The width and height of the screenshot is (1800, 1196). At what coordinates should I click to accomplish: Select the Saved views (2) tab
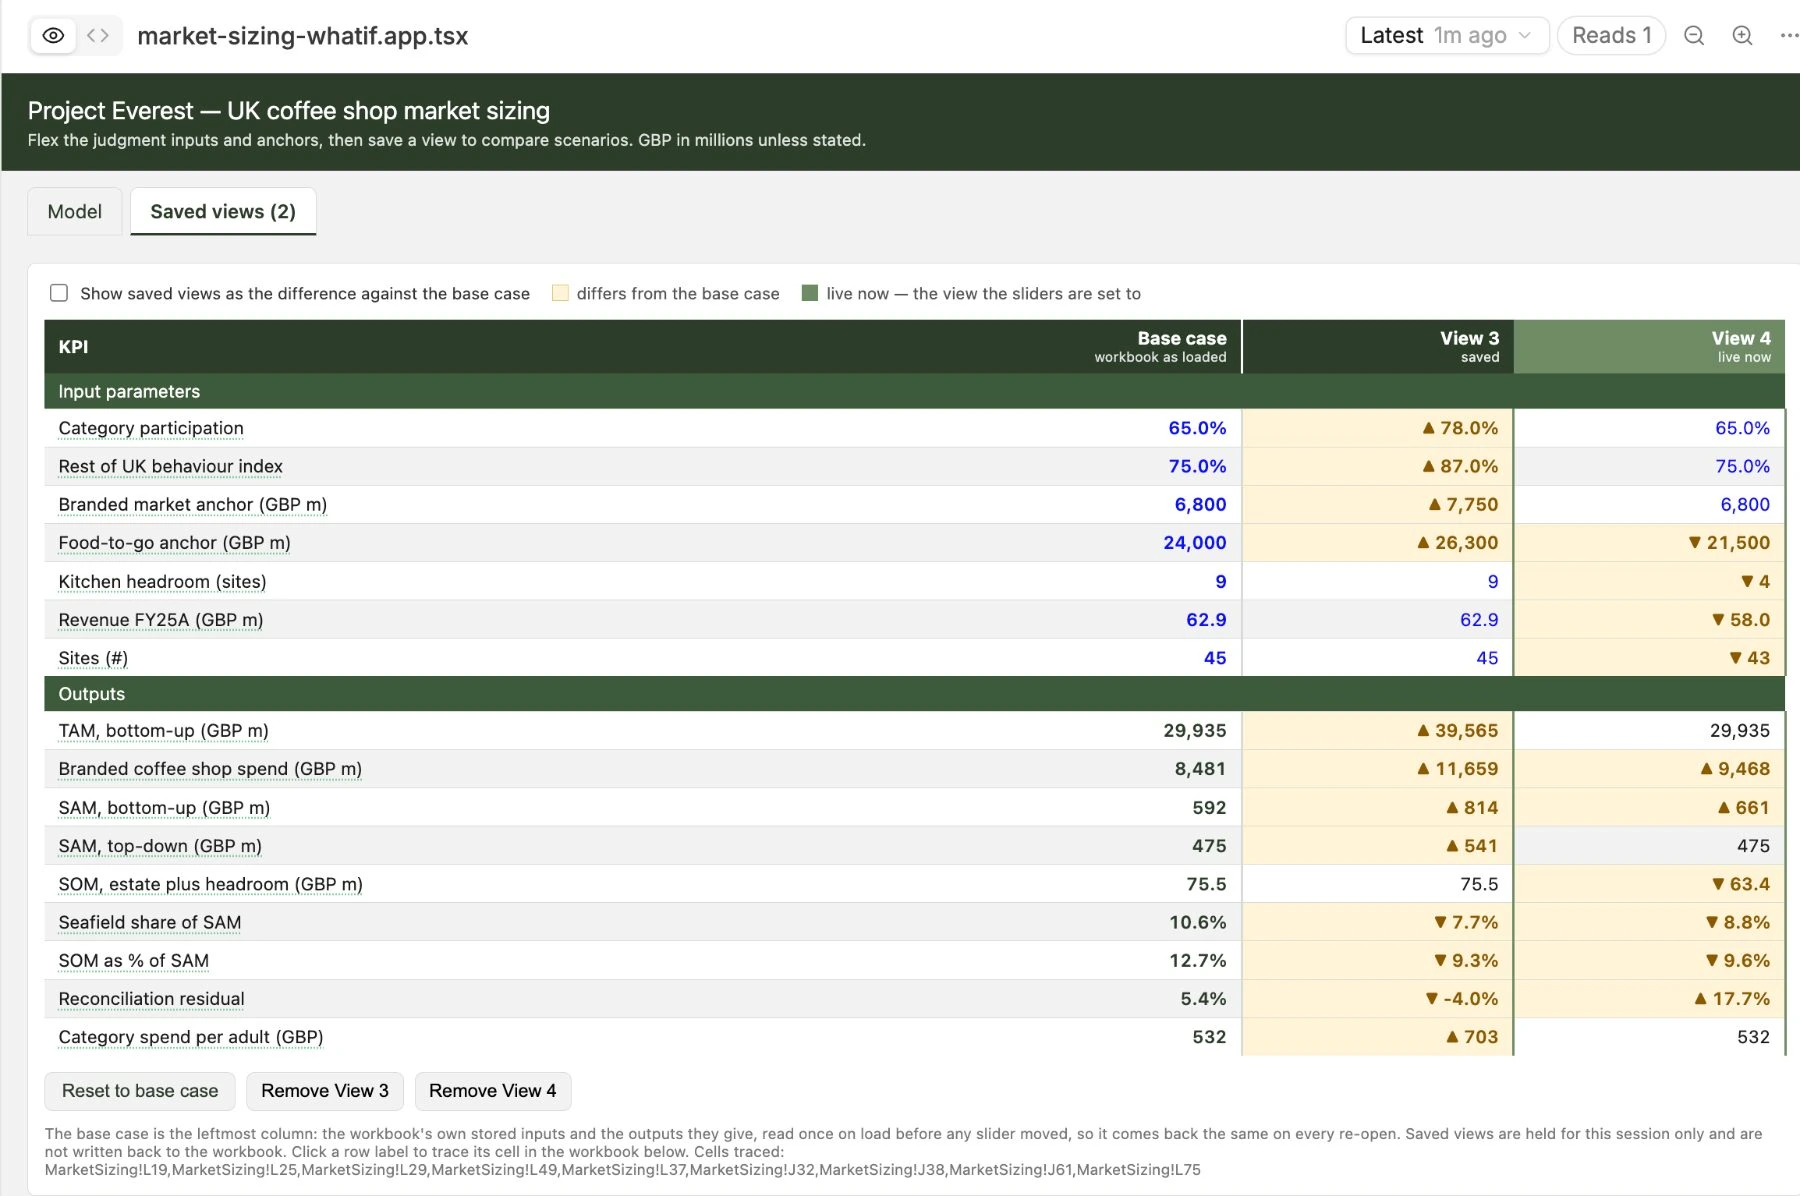click(223, 211)
